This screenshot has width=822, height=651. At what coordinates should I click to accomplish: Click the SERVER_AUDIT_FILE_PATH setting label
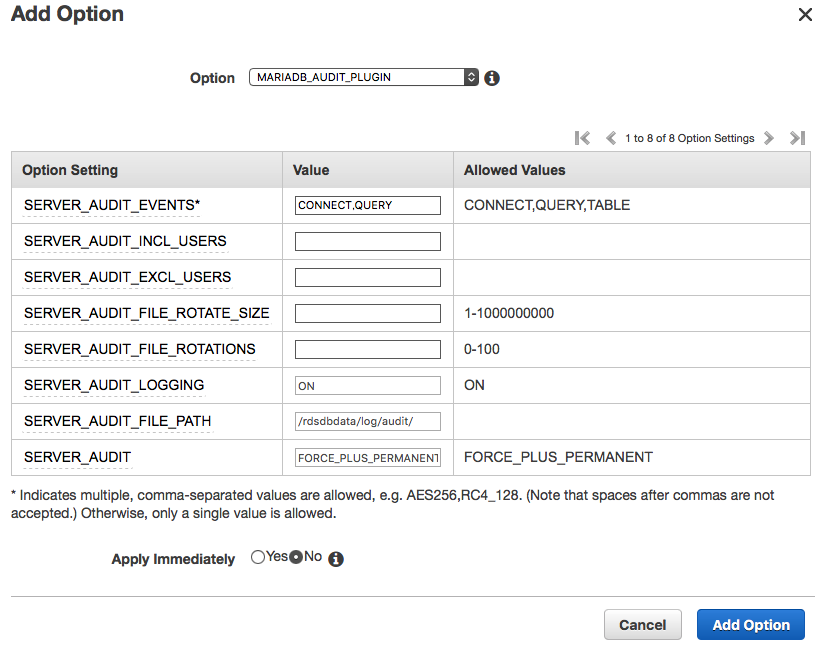click(117, 421)
